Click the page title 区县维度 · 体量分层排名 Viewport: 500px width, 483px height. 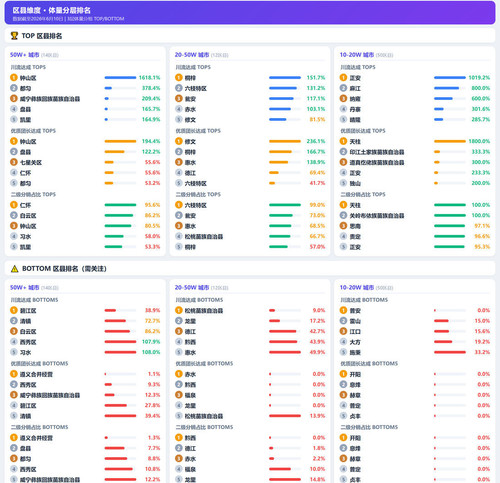click(x=52, y=10)
